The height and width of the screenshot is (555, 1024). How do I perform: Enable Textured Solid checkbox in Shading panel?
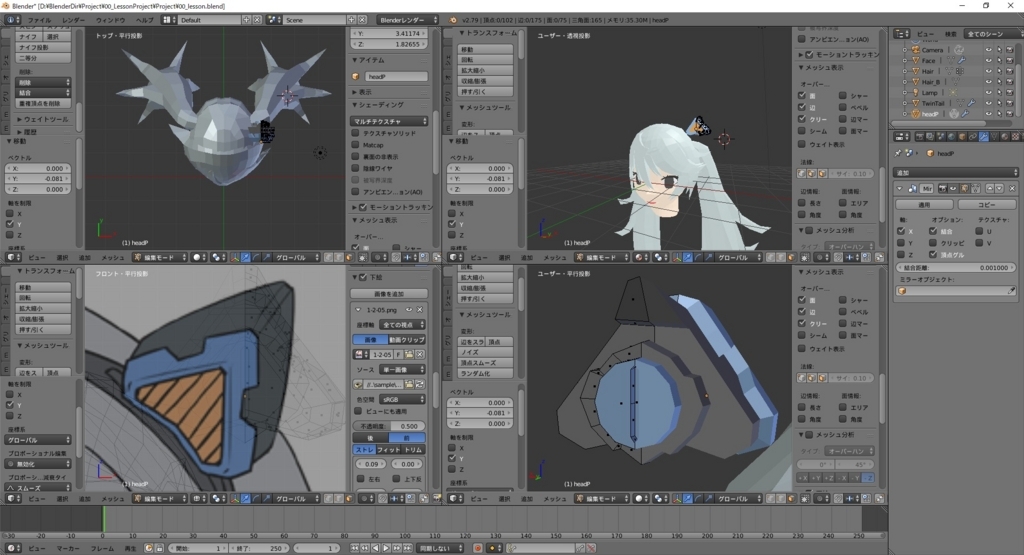tap(356, 133)
